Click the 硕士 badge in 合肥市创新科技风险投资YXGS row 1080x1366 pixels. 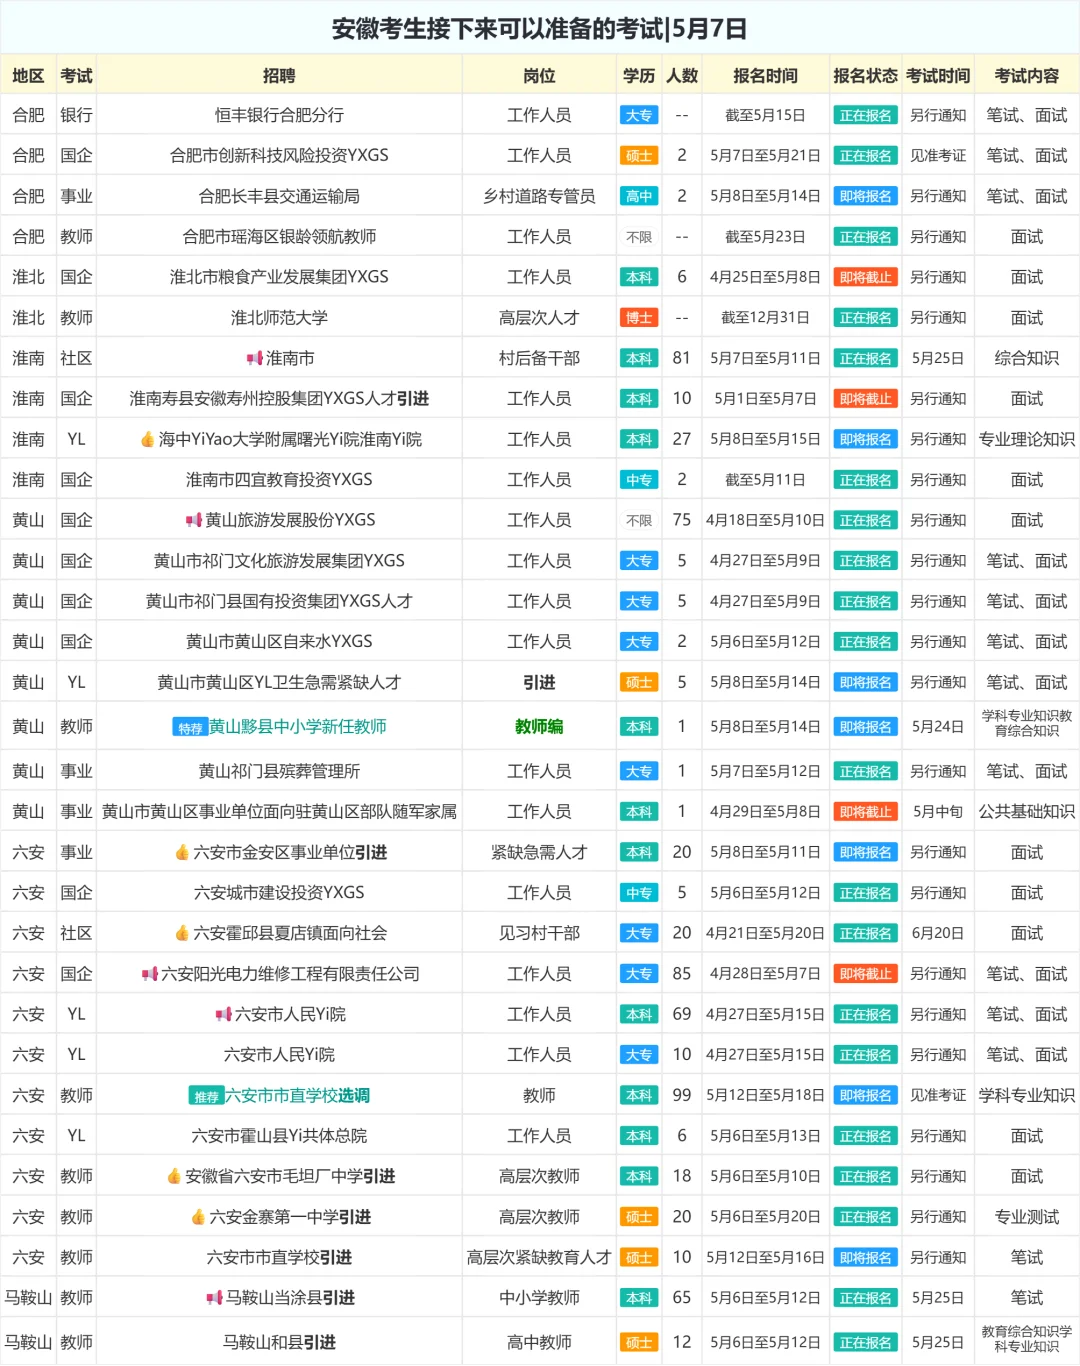tap(639, 156)
